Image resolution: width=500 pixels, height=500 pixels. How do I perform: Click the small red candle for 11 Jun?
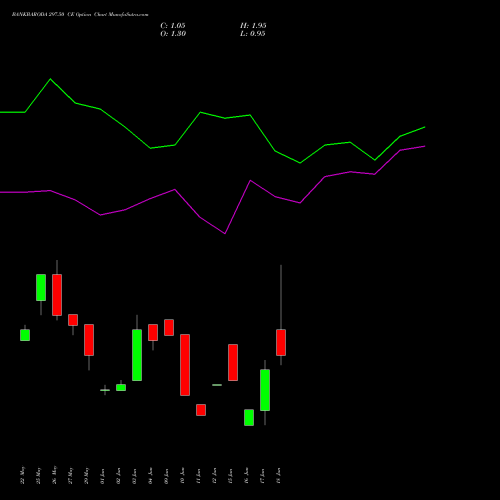pyautogui.click(x=201, y=410)
